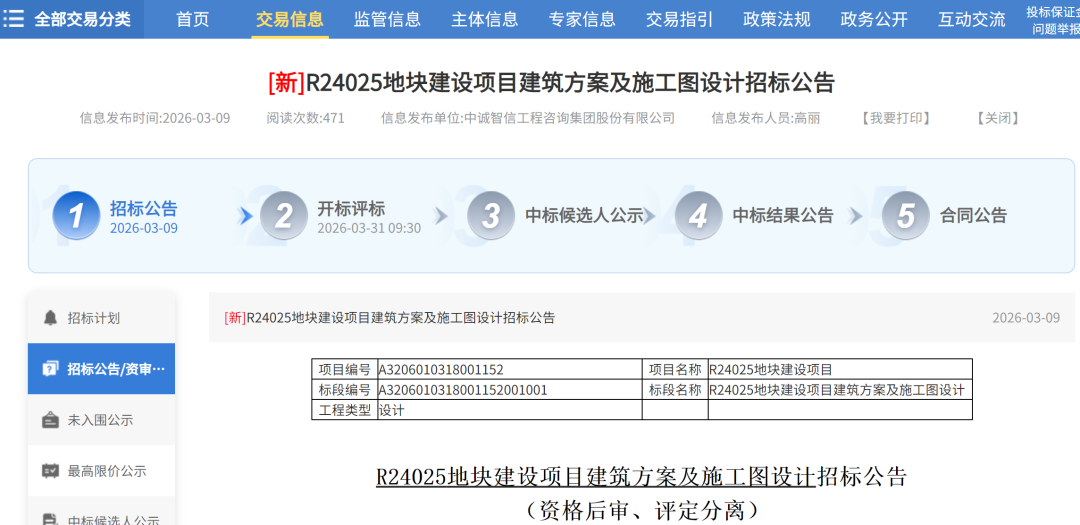Screen dimensions: 1080x525
Task: Click 信息发布单位 company name text
Action: tap(528, 118)
